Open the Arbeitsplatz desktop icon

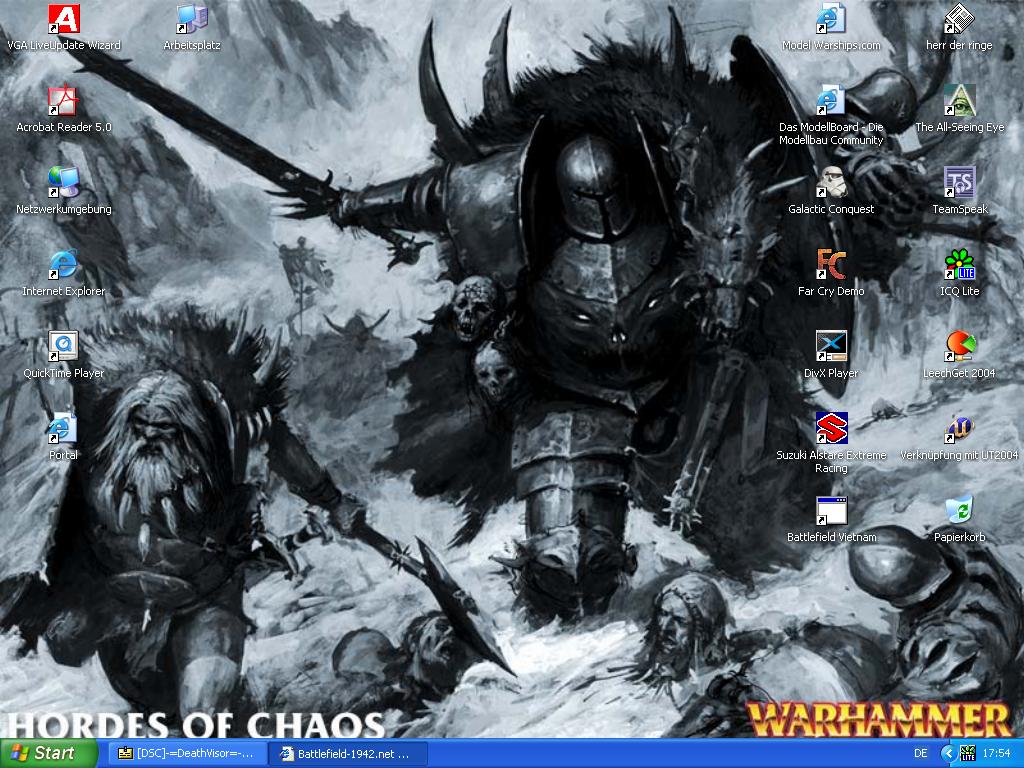point(191,20)
